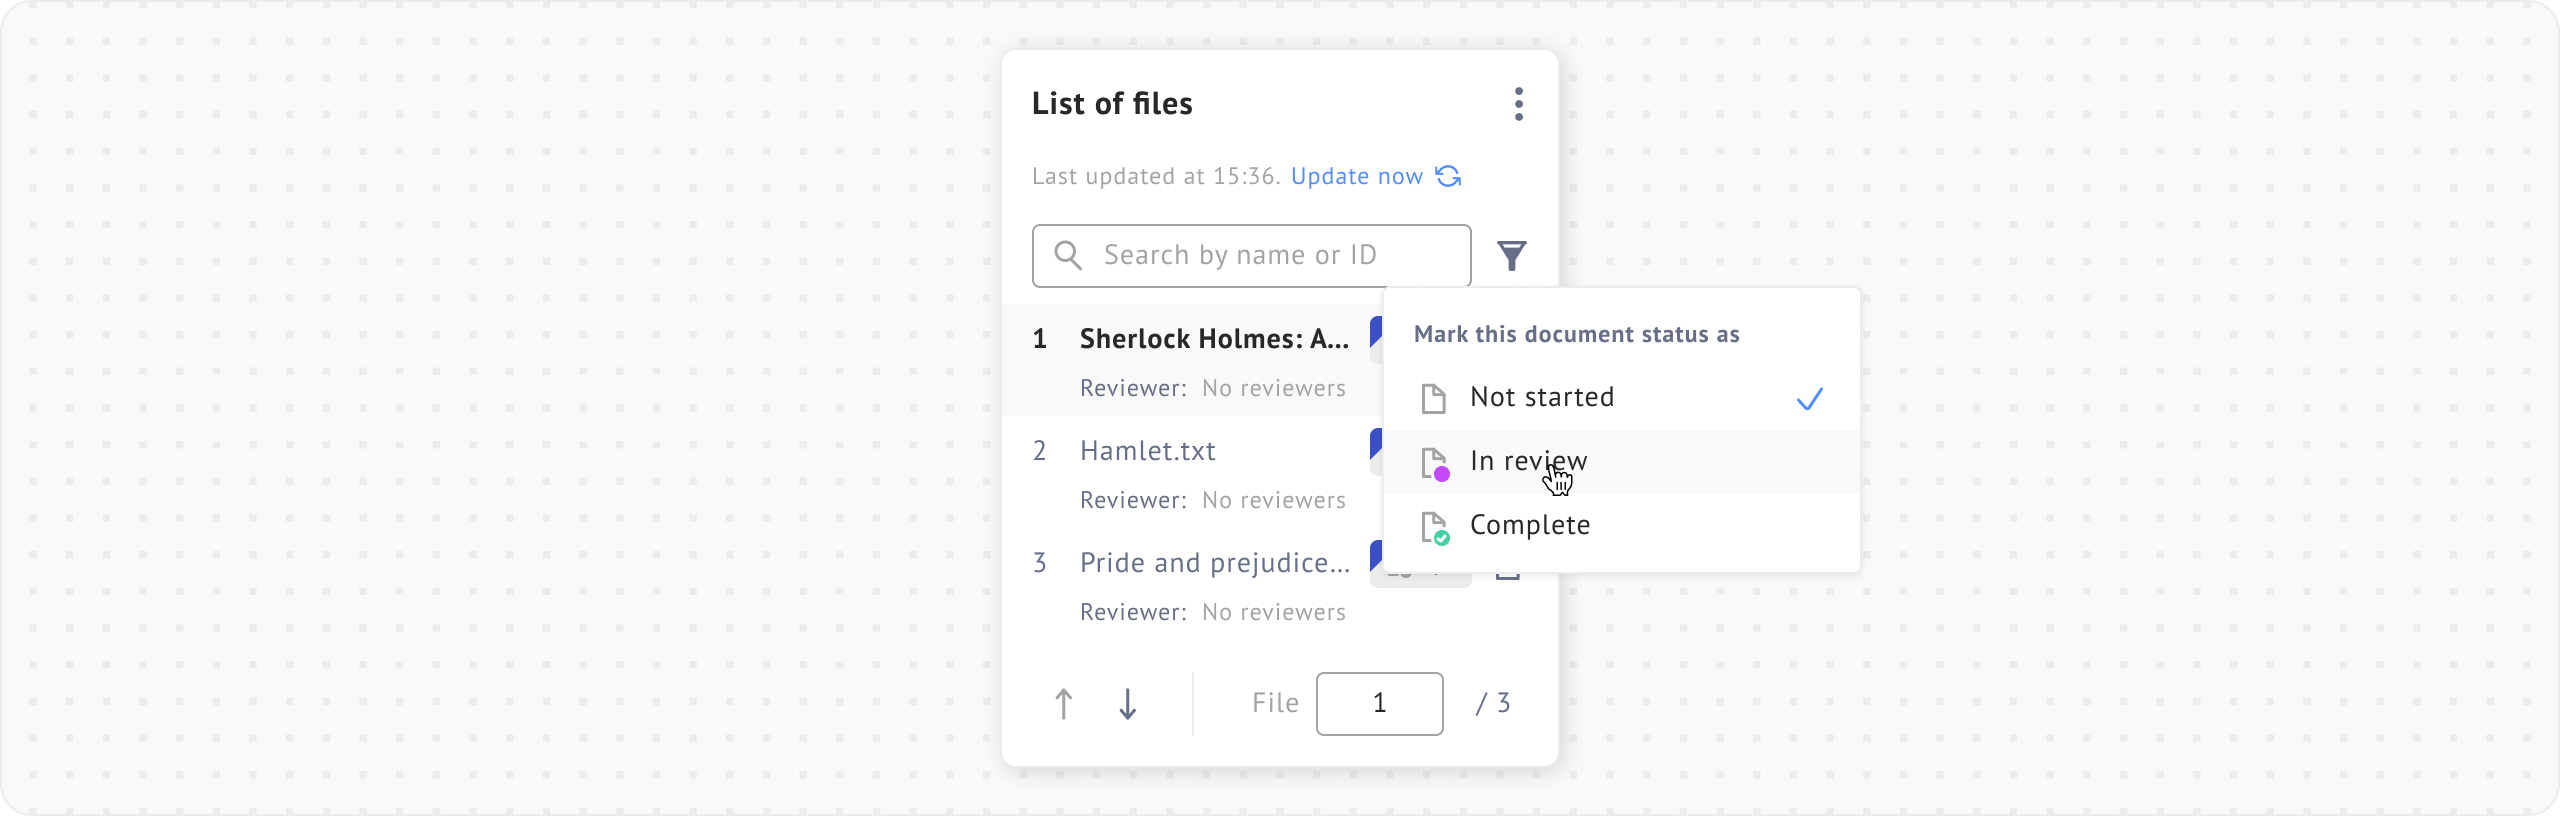This screenshot has height=816, width=2560.
Task: Go to next file with down arrow
Action: click(x=1127, y=704)
